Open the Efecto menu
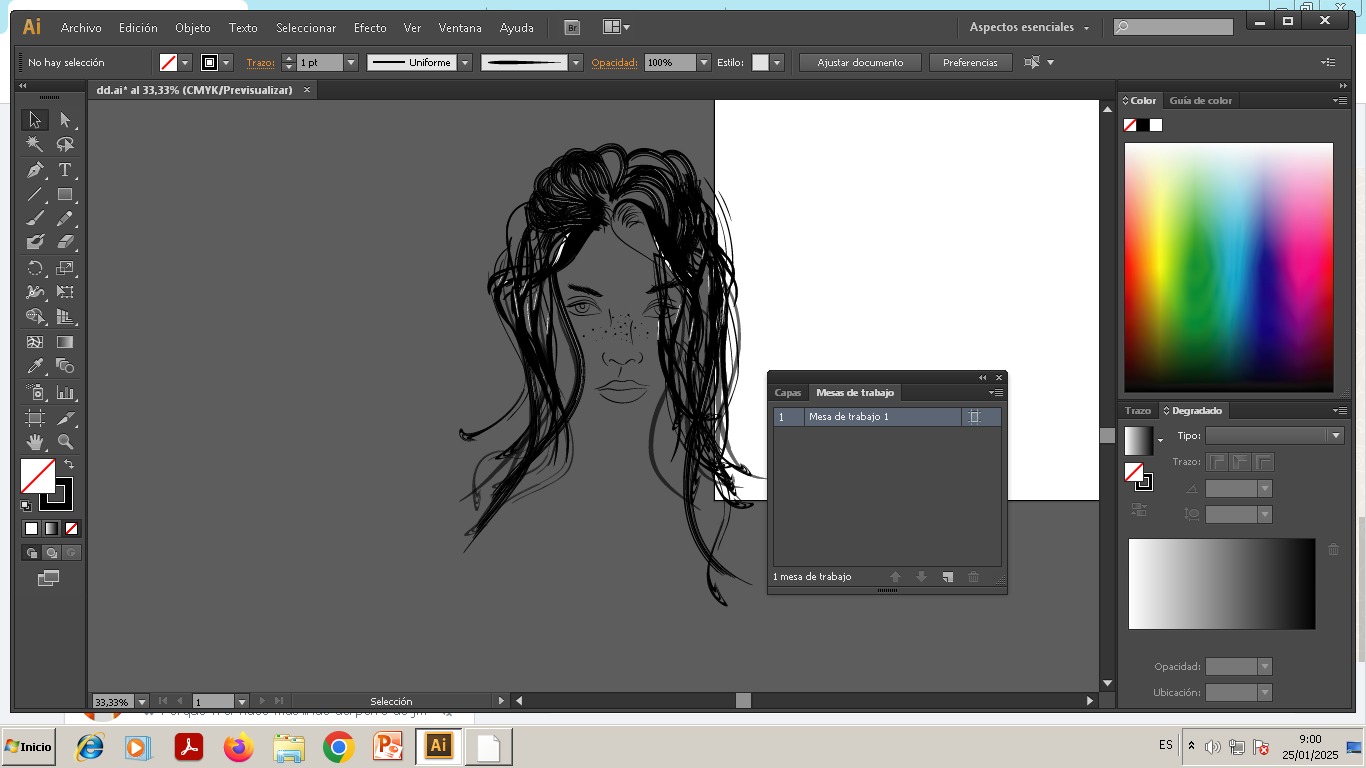The width and height of the screenshot is (1366, 768). tap(370, 28)
